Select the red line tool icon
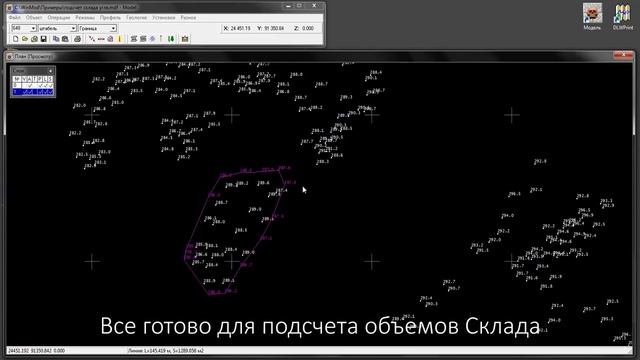This screenshot has width=640, height=360. pyautogui.click(x=101, y=39)
